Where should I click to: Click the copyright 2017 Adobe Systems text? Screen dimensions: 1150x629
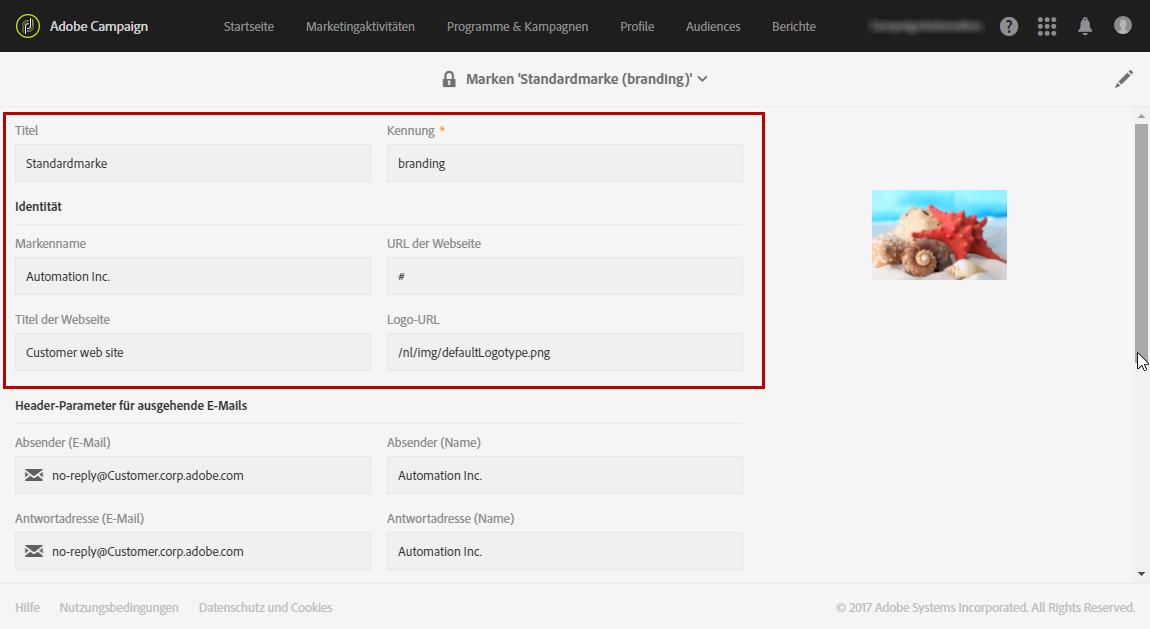pyautogui.click(x=986, y=608)
